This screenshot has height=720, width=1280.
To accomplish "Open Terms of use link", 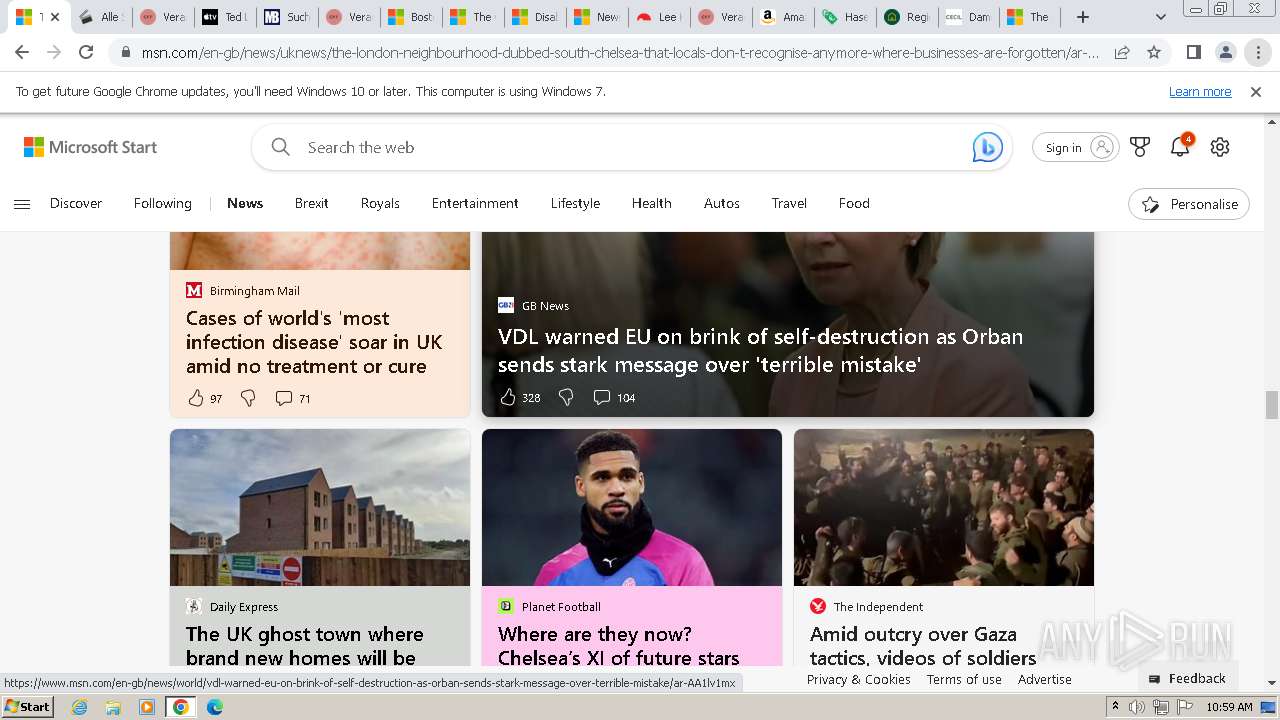I will coord(964,679).
